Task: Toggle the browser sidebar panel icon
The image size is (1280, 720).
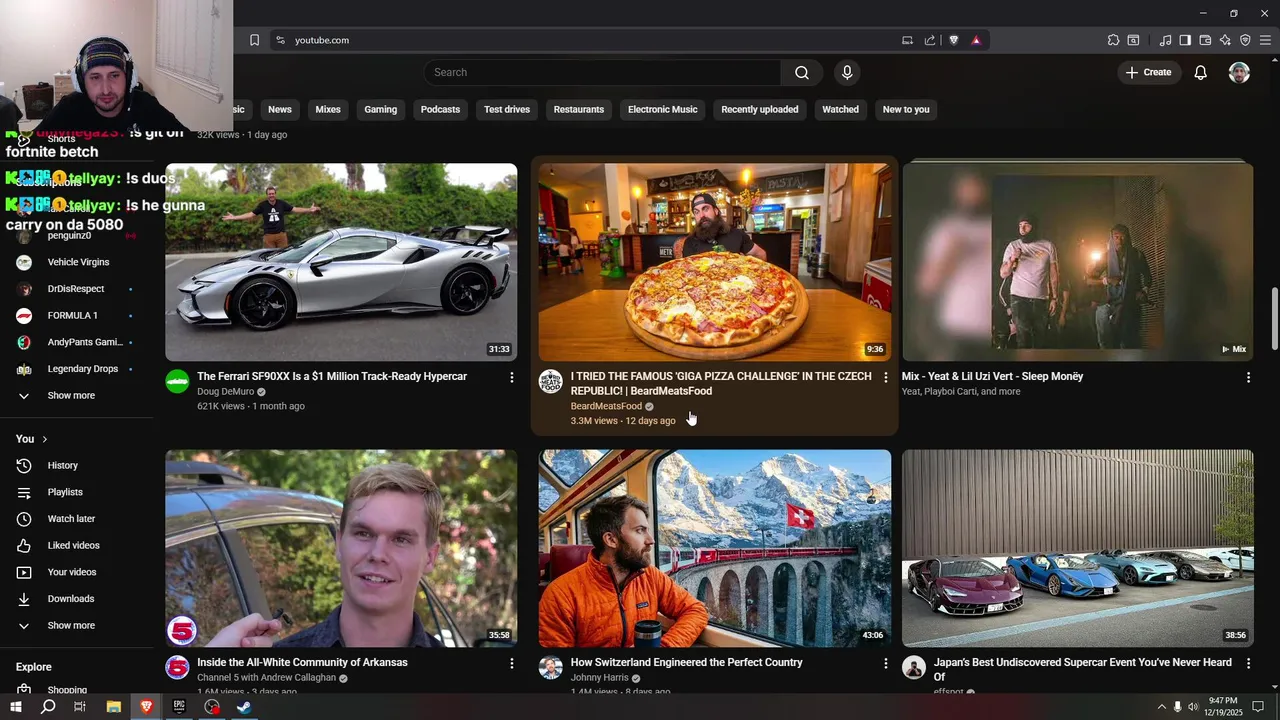Action: pyautogui.click(x=1185, y=40)
